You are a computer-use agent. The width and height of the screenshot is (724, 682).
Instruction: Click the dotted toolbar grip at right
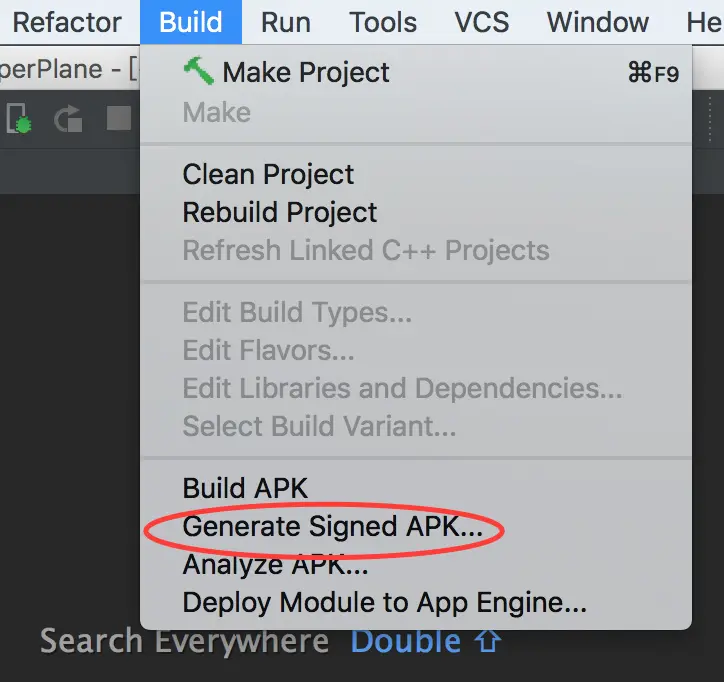click(x=710, y=119)
